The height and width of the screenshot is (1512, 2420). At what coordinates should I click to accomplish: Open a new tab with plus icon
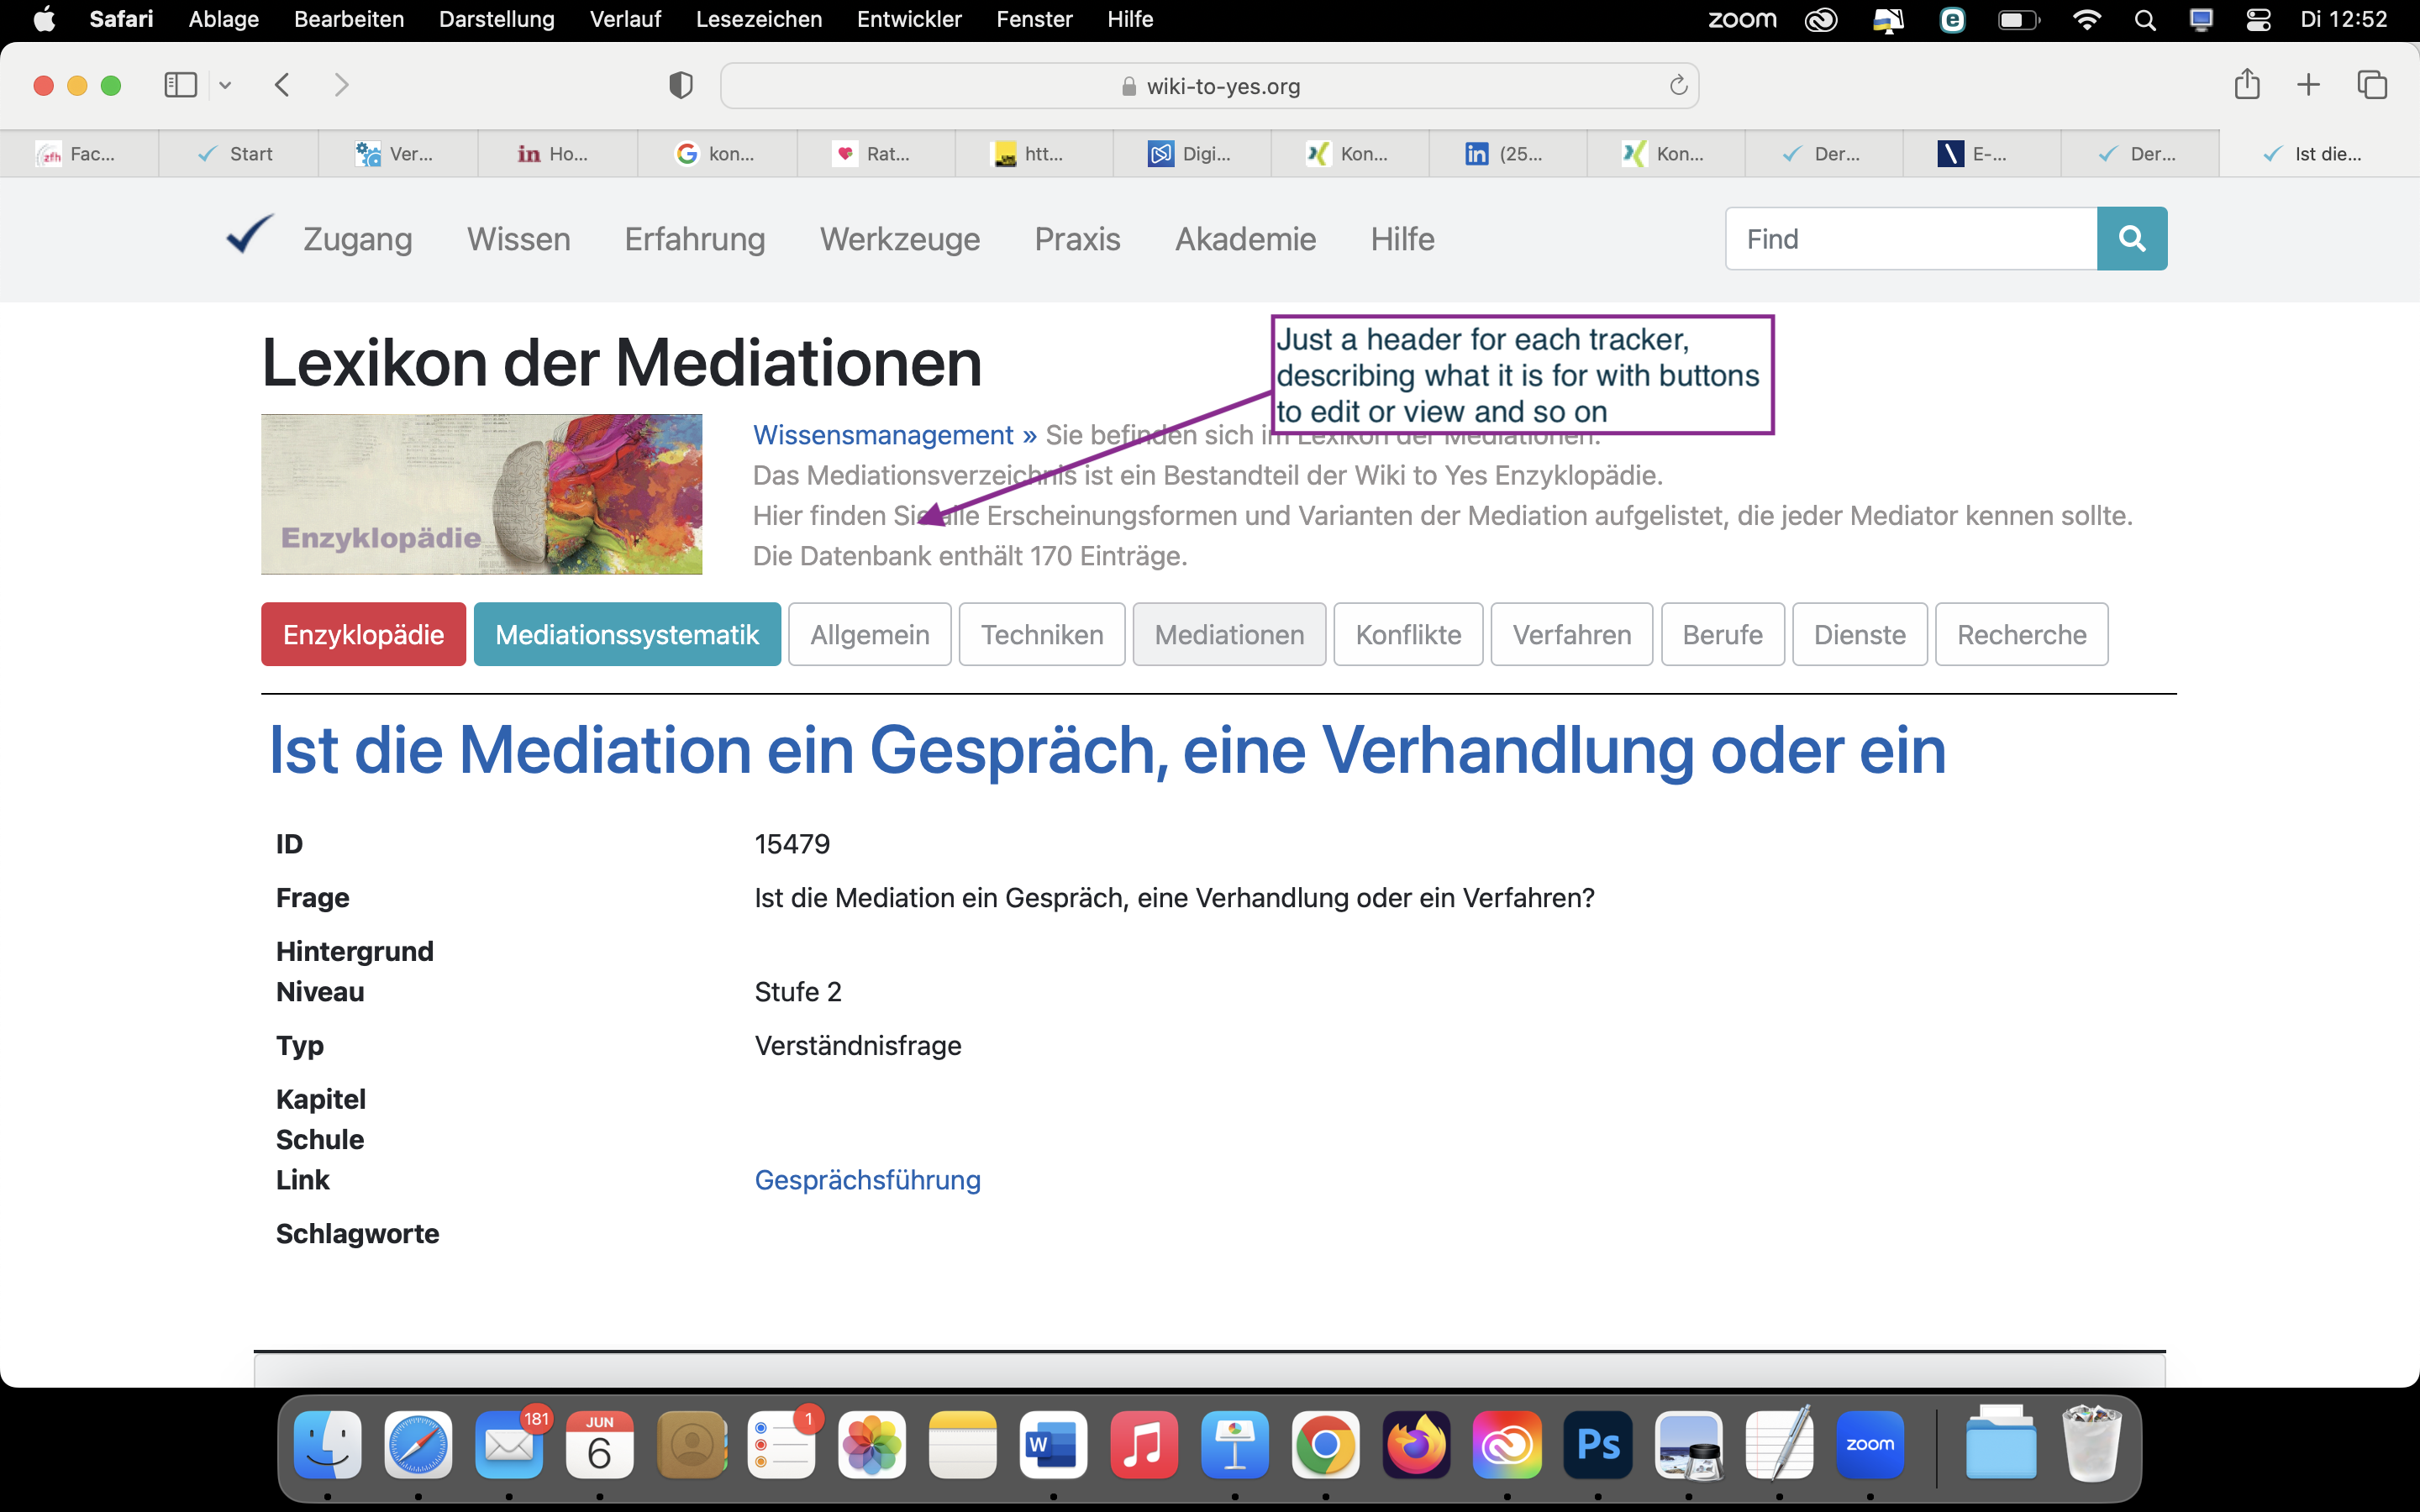click(2308, 85)
